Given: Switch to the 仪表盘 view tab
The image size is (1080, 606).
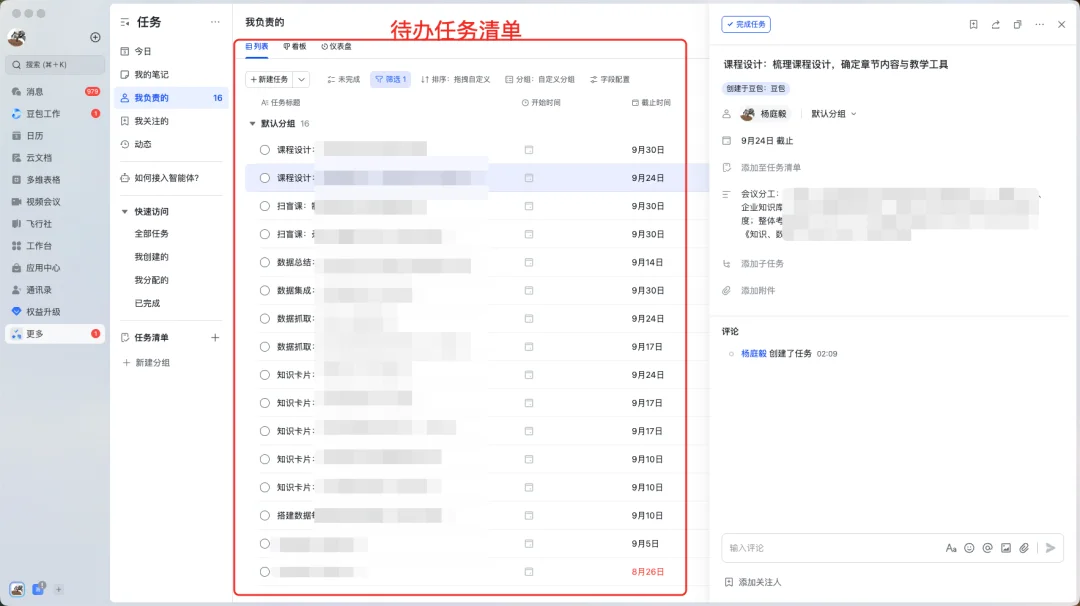Looking at the screenshot, I should coord(336,47).
